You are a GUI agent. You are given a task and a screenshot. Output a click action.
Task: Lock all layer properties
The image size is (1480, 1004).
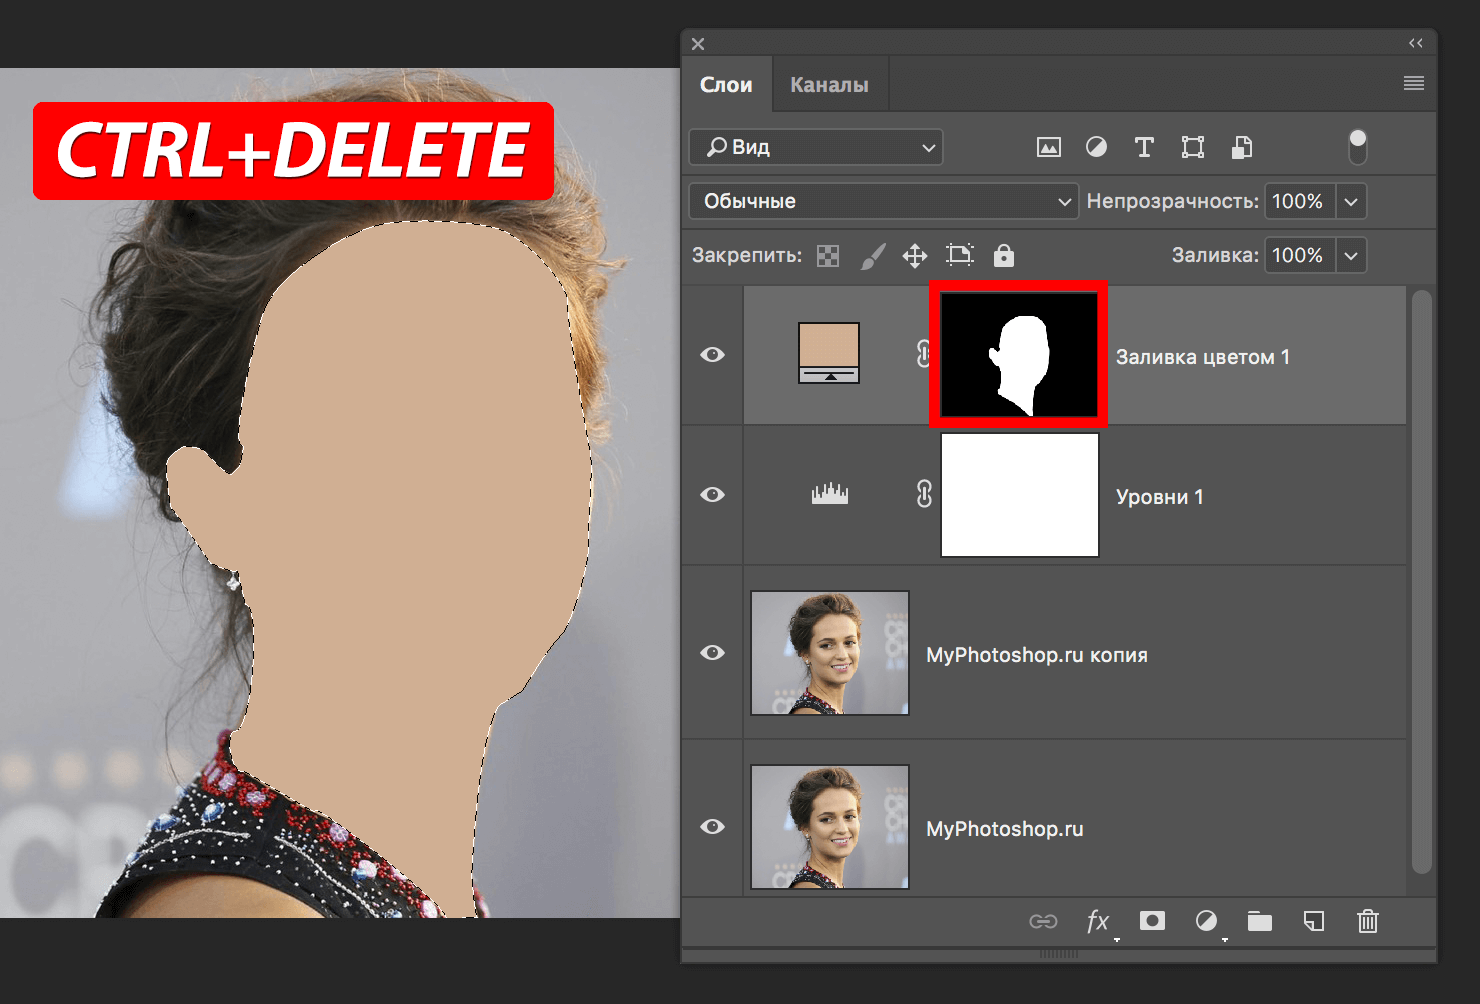click(x=1003, y=255)
